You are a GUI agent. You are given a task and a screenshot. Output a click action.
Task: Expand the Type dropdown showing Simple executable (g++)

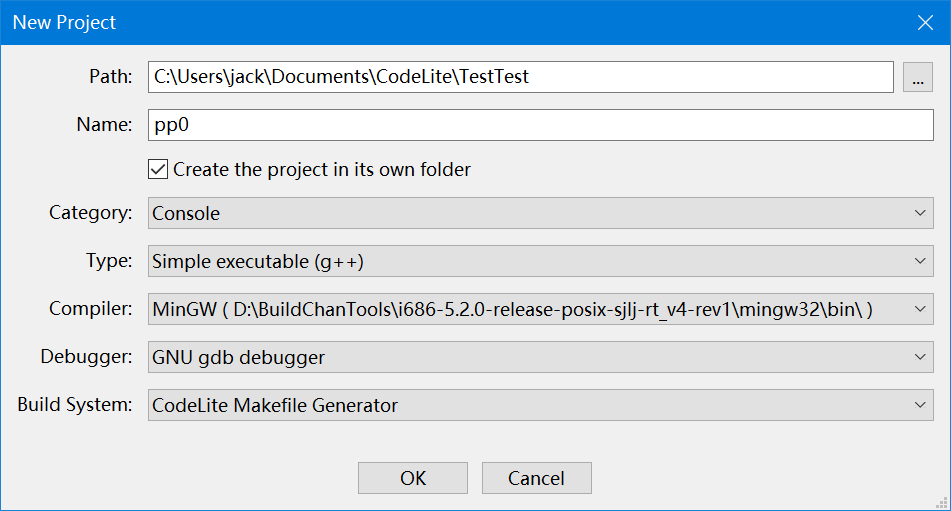[540, 261]
